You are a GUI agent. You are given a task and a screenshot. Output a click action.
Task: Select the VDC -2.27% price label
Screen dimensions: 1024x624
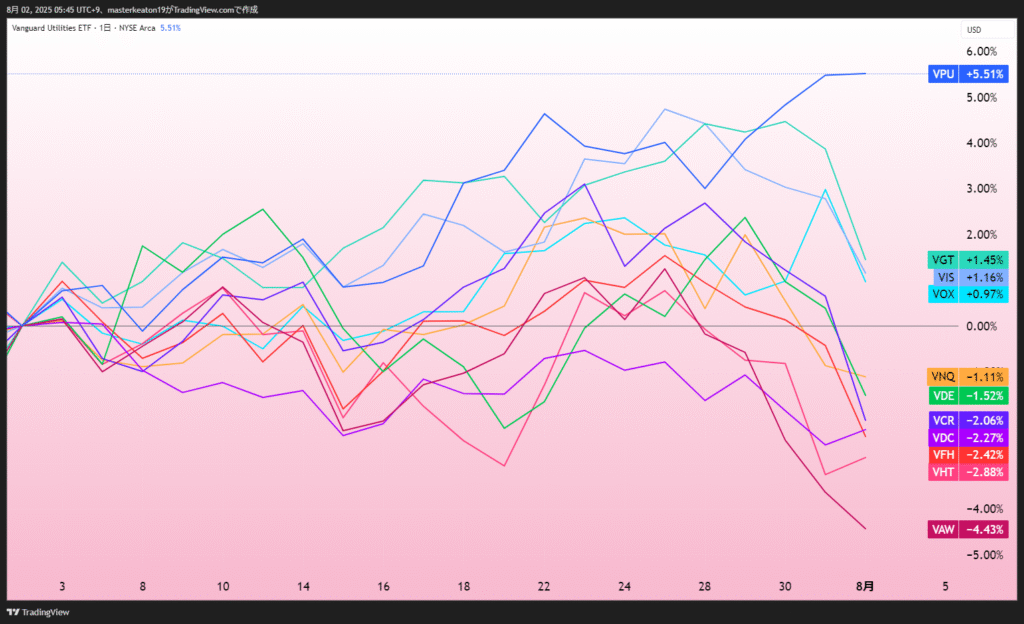(x=968, y=437)
